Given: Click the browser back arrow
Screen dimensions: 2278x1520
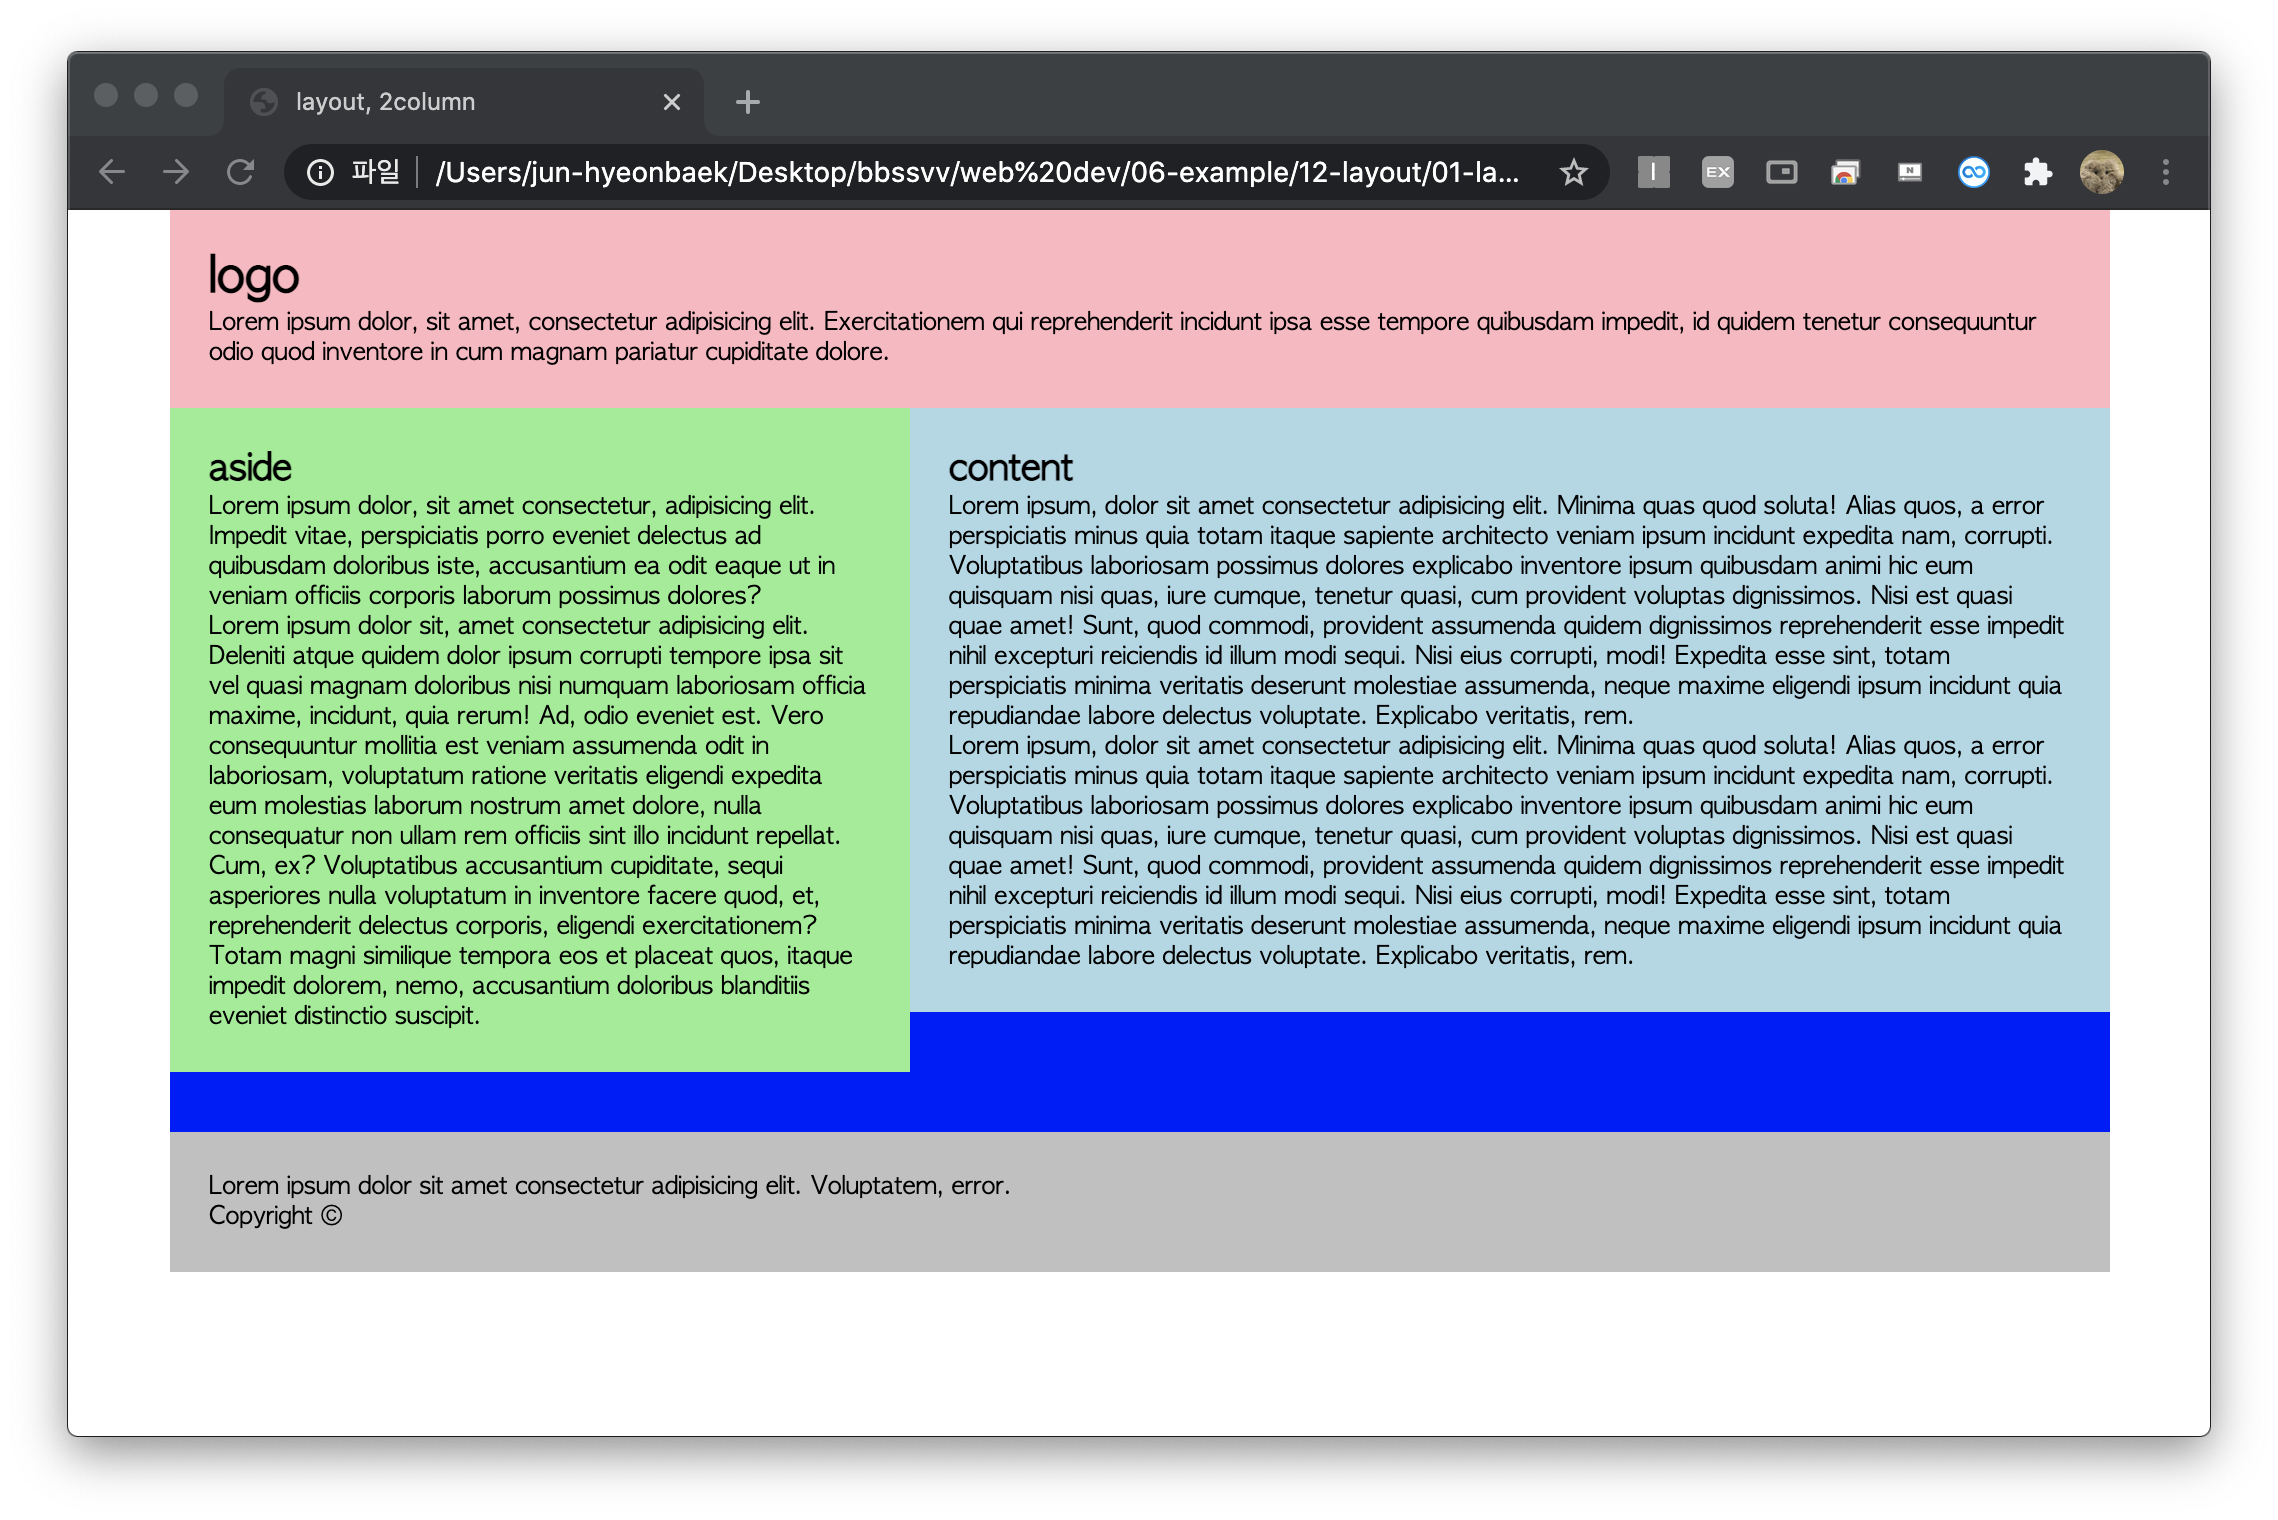Looking at the screenshot, I should point(112,172).
